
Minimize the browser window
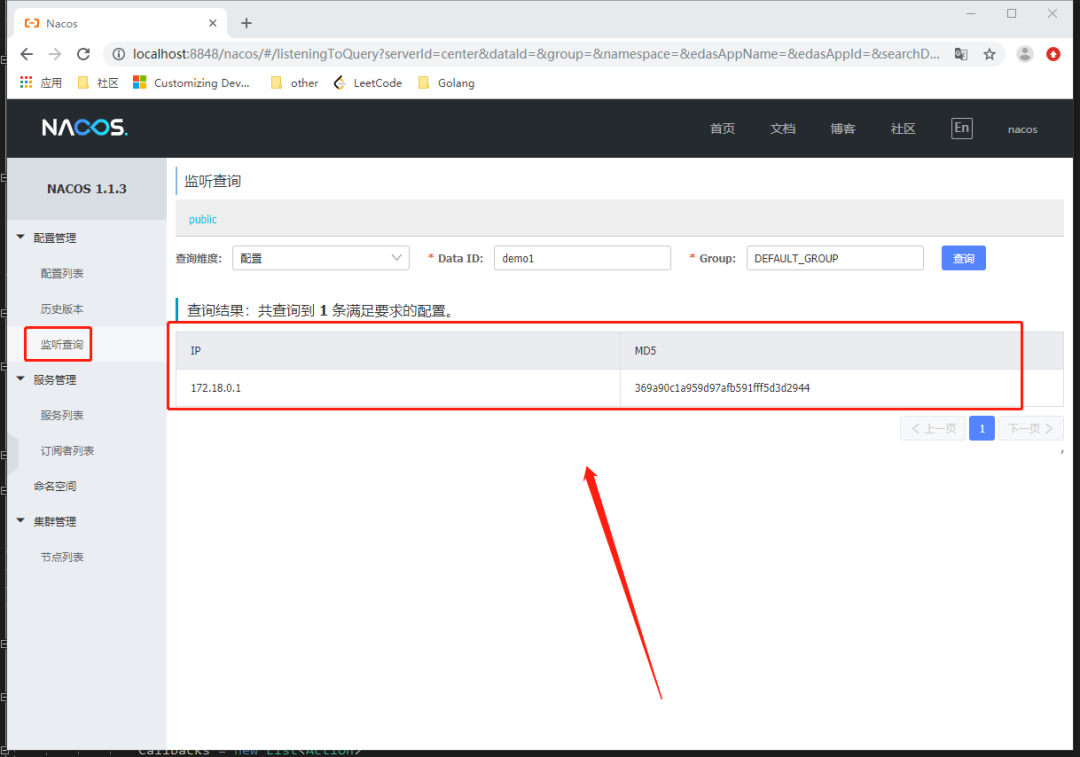point(971,14)
